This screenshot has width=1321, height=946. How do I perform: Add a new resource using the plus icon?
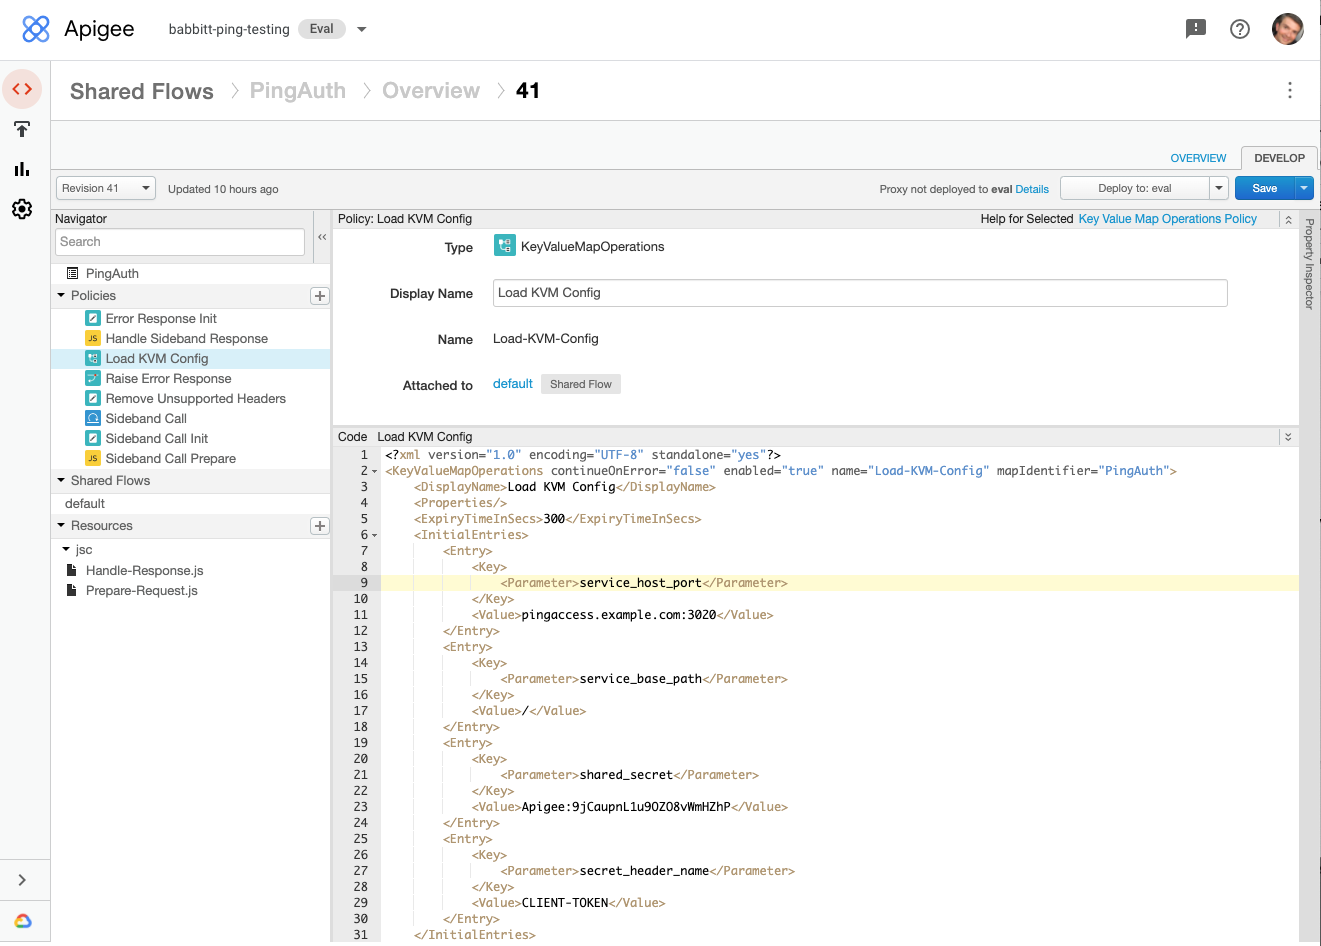pos(319,525)
